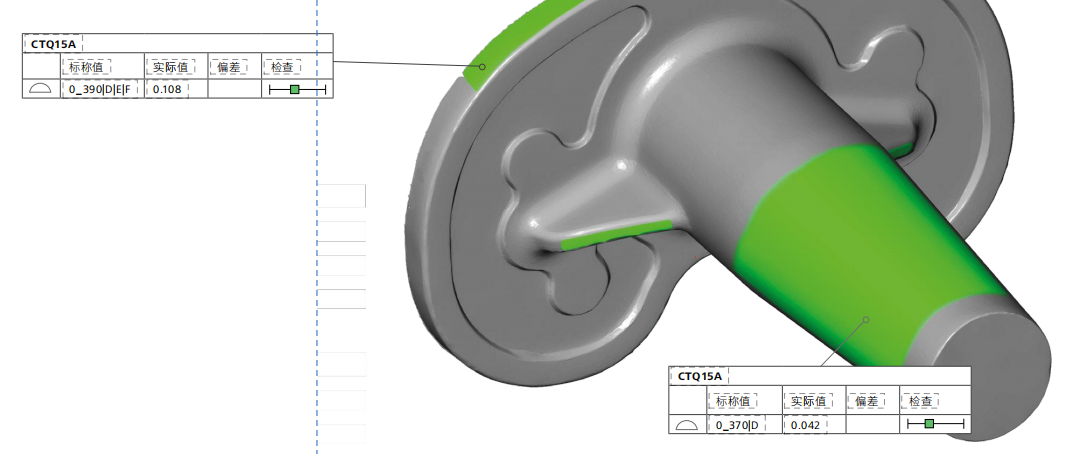Select leader point on green flange edge
This screenshot has height=454, width=1074.
pos(482,67)
